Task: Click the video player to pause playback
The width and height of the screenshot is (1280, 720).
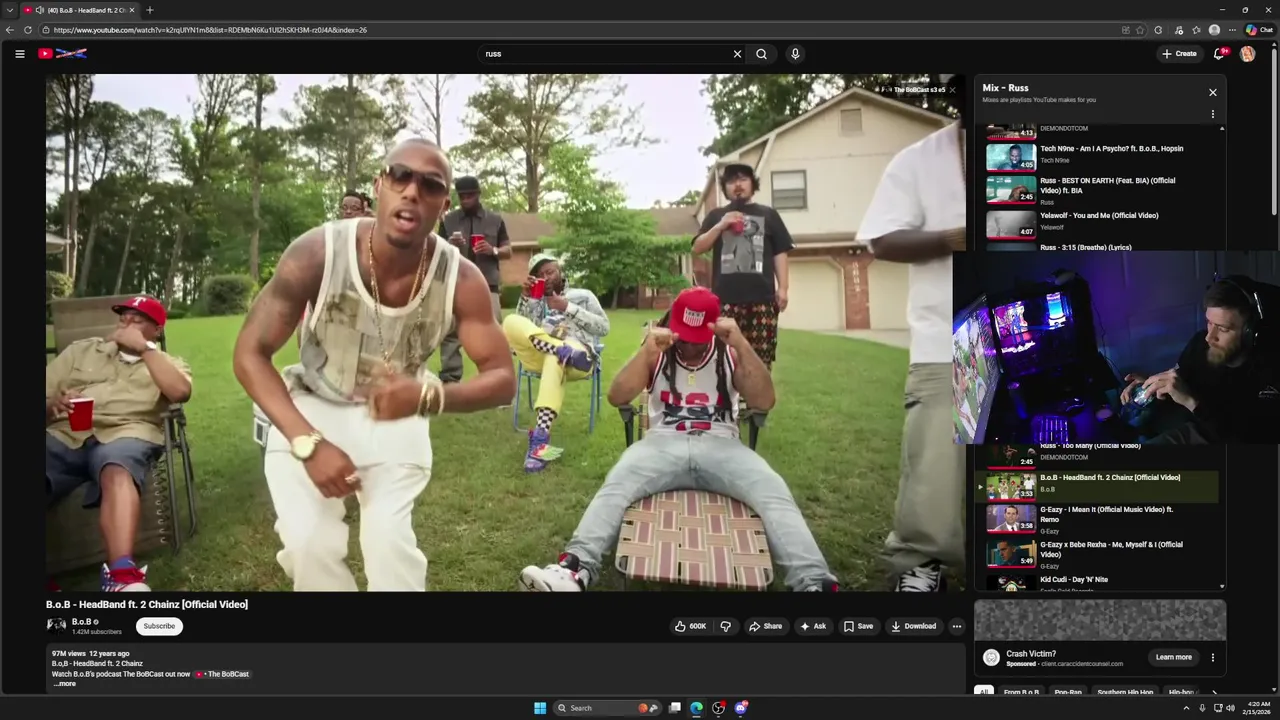Action: 505,332
